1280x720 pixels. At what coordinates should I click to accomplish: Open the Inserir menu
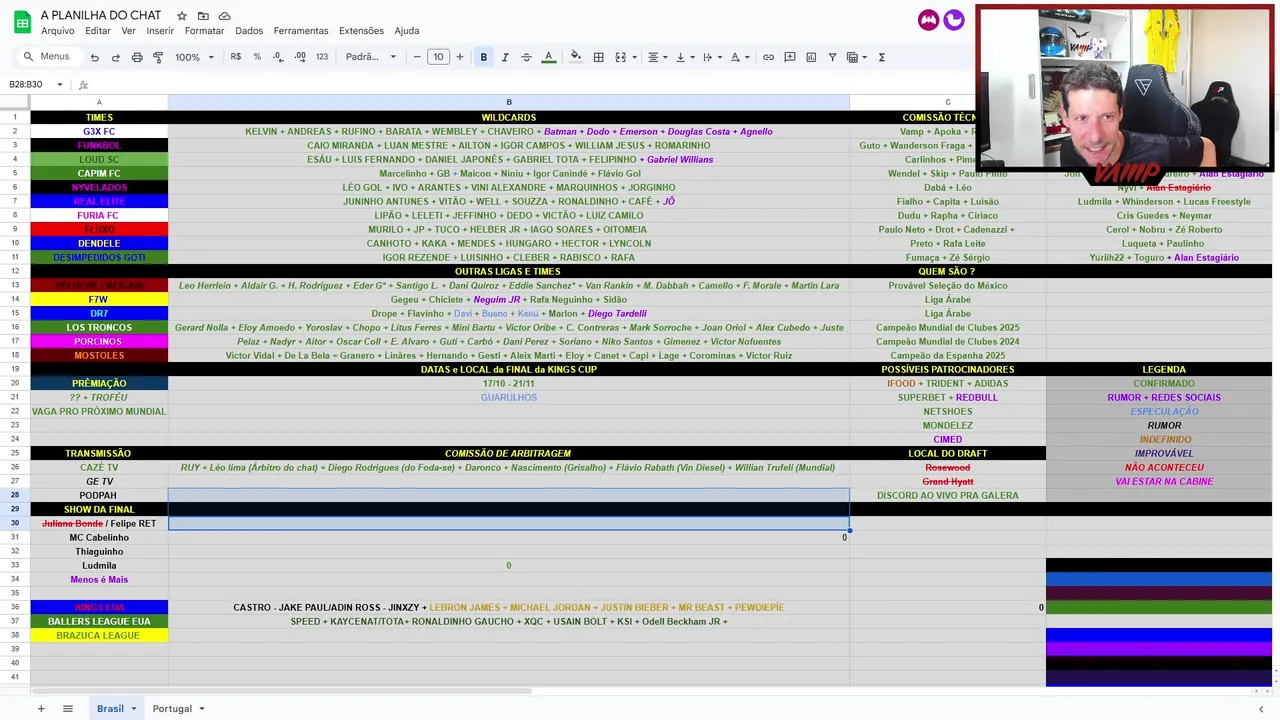pos(160,31)
